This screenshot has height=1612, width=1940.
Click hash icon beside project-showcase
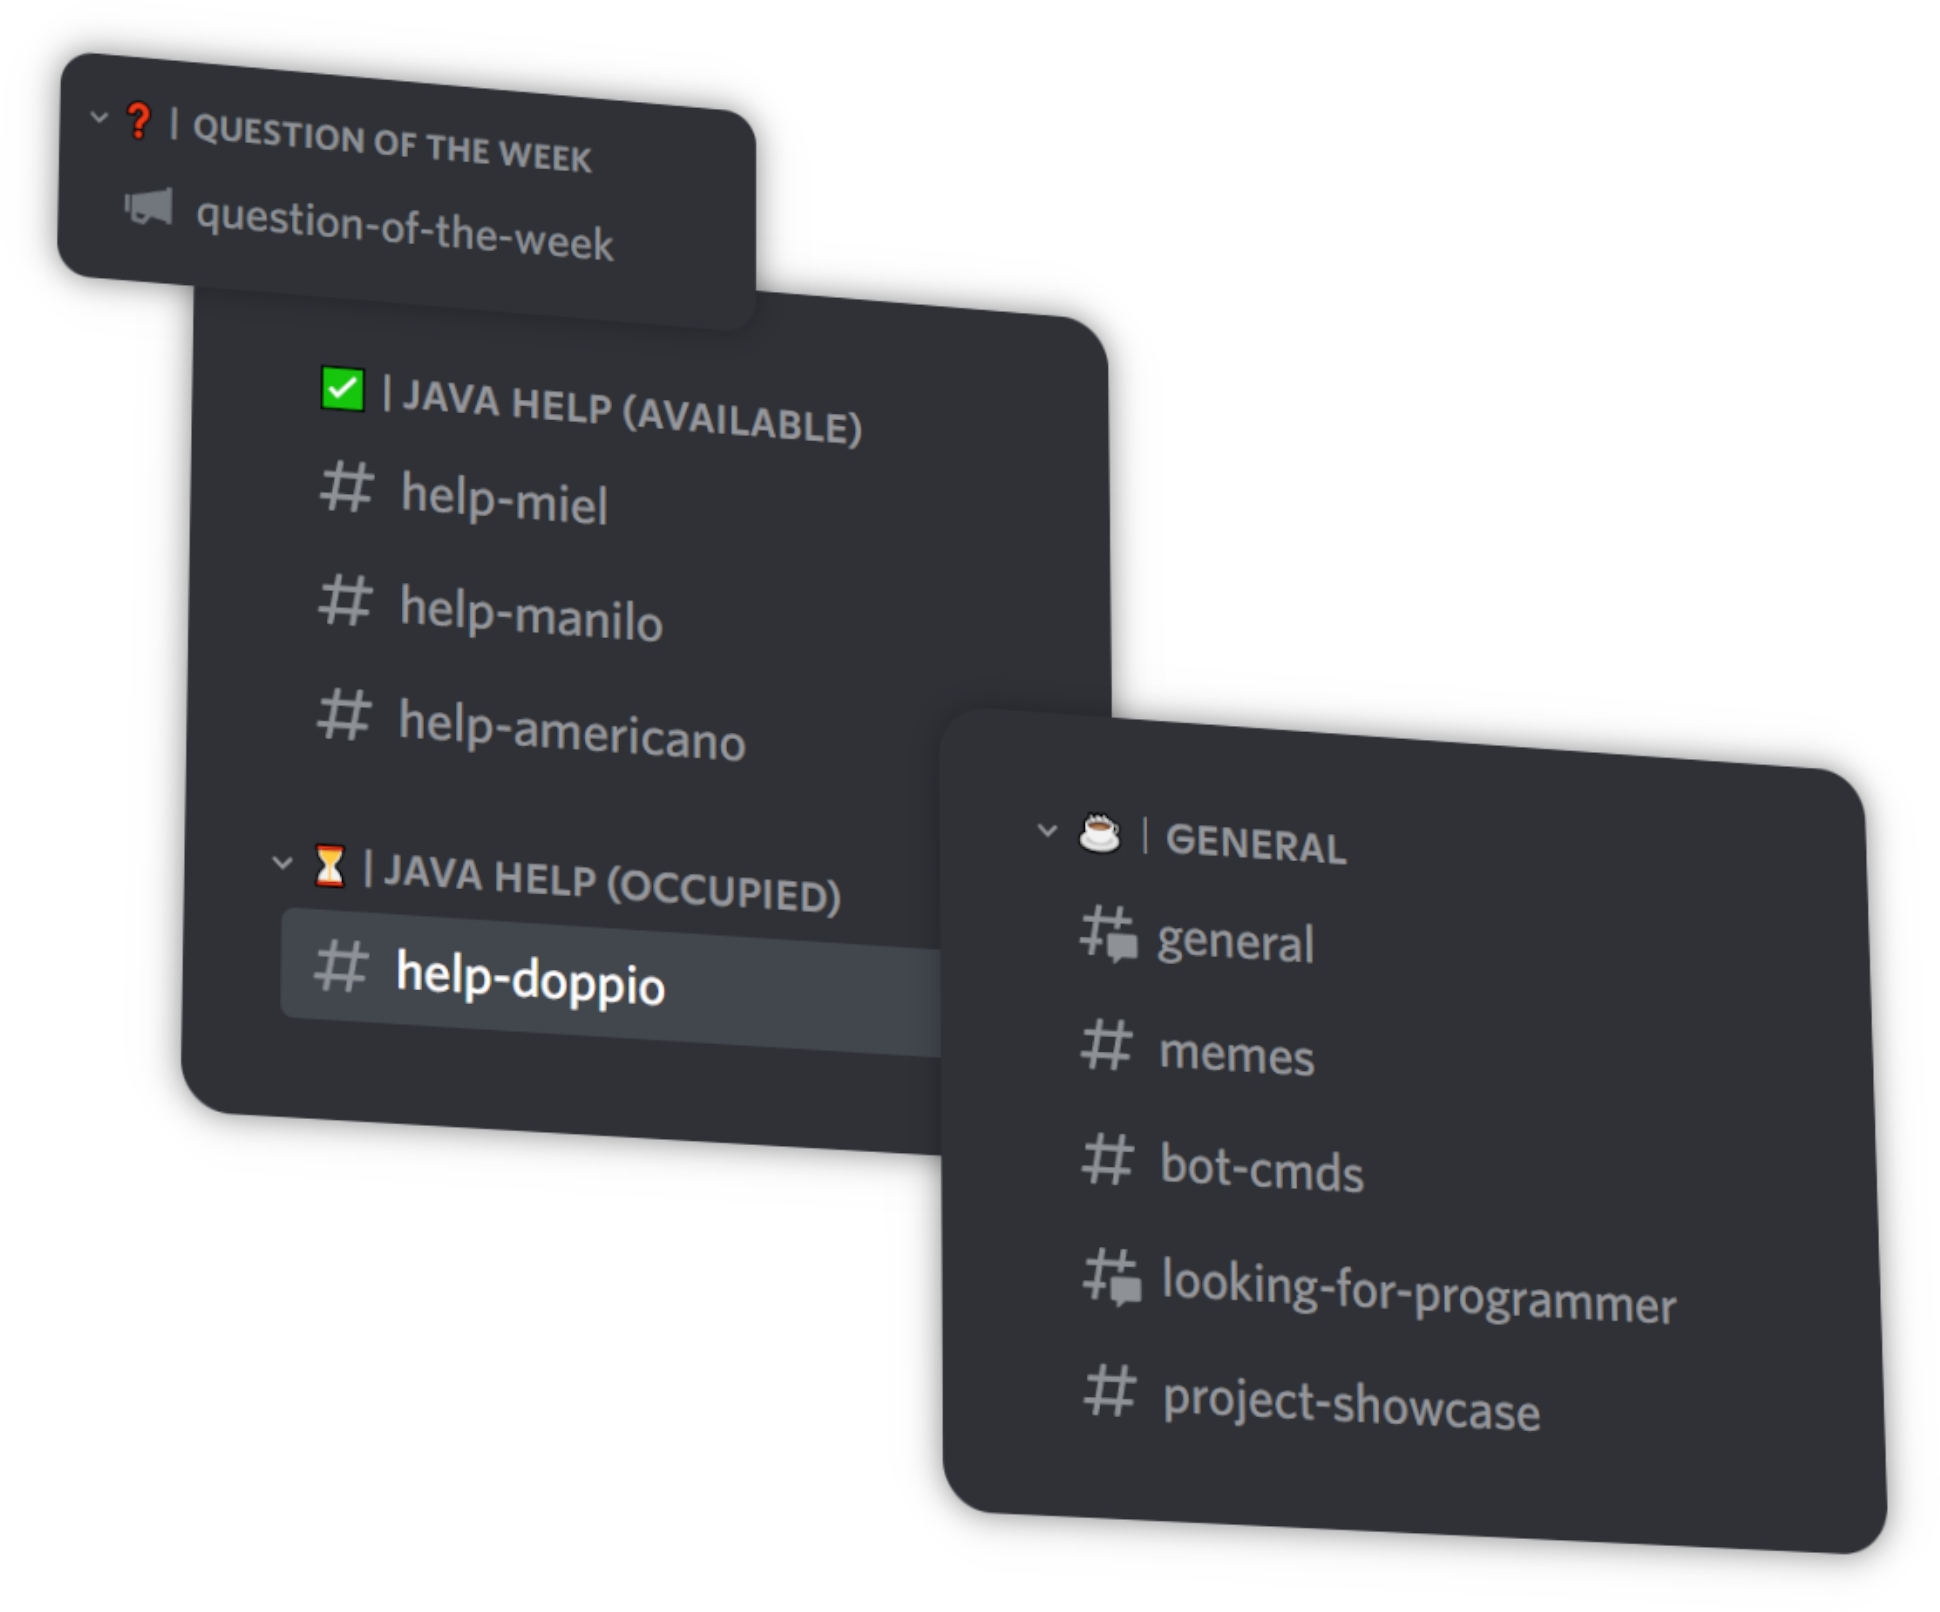1109,1391
